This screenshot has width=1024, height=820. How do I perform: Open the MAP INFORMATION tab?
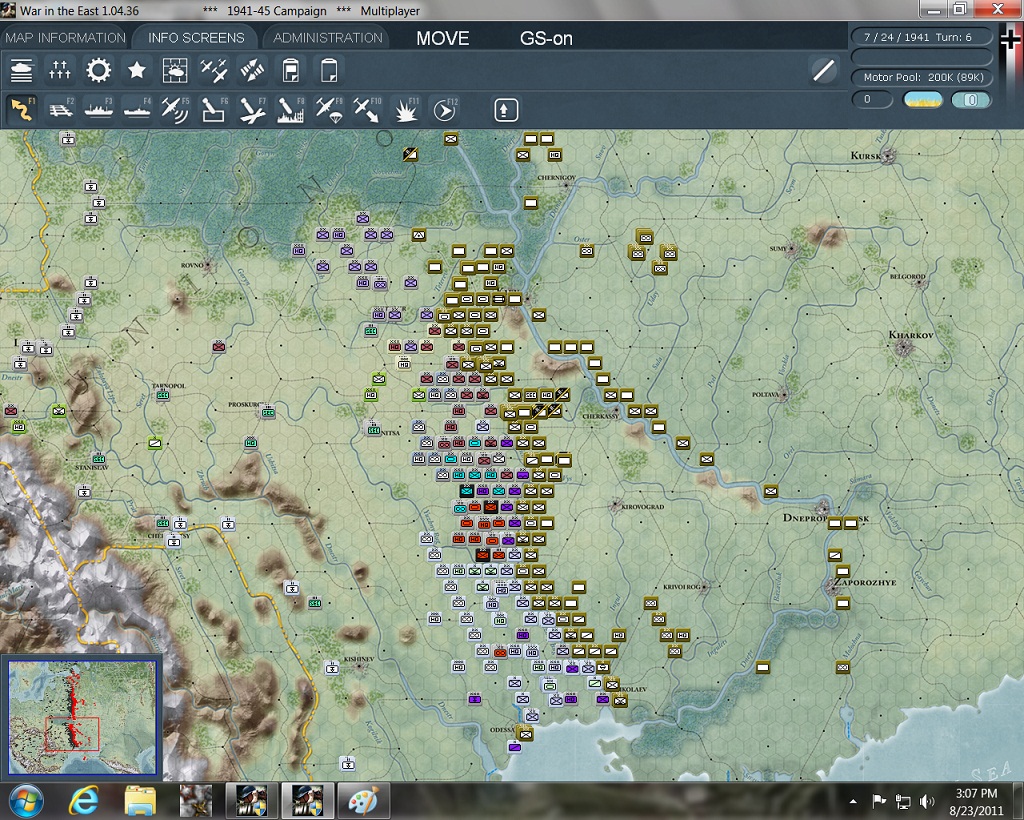tap(65, 38)
